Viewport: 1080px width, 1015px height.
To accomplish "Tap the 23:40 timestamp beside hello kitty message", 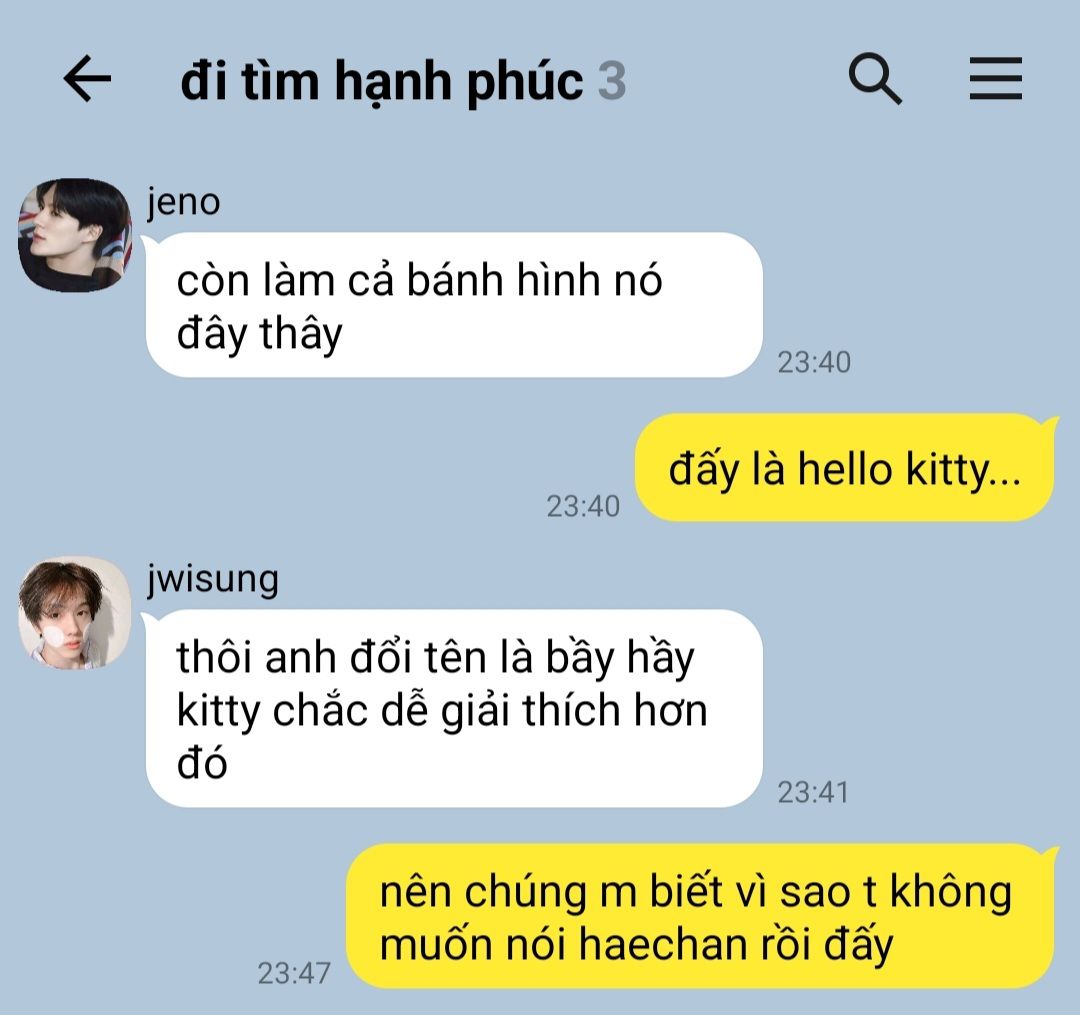I will (x=583, y=506).
